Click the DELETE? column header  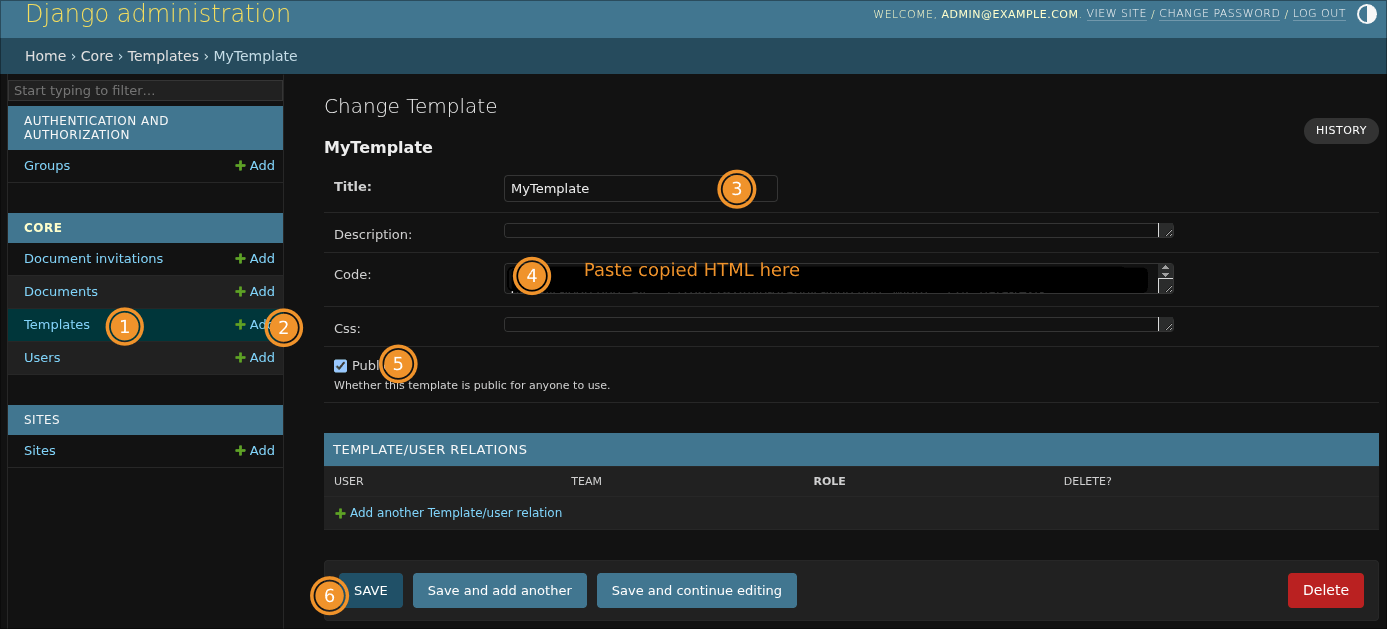[x=1087, y=482]
